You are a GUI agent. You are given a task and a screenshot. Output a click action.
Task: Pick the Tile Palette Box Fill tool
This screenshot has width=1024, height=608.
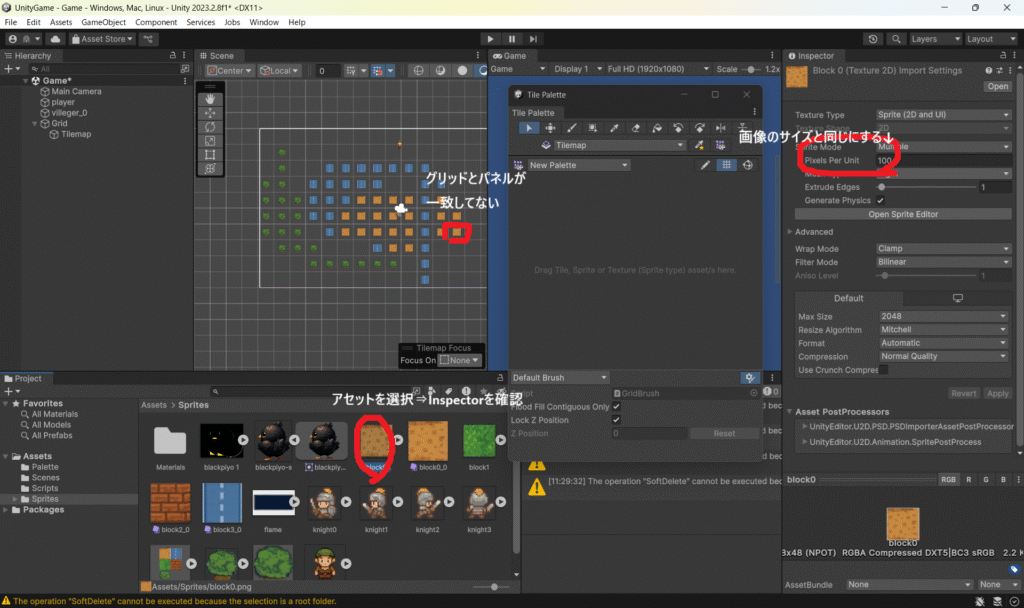point(592,128)
